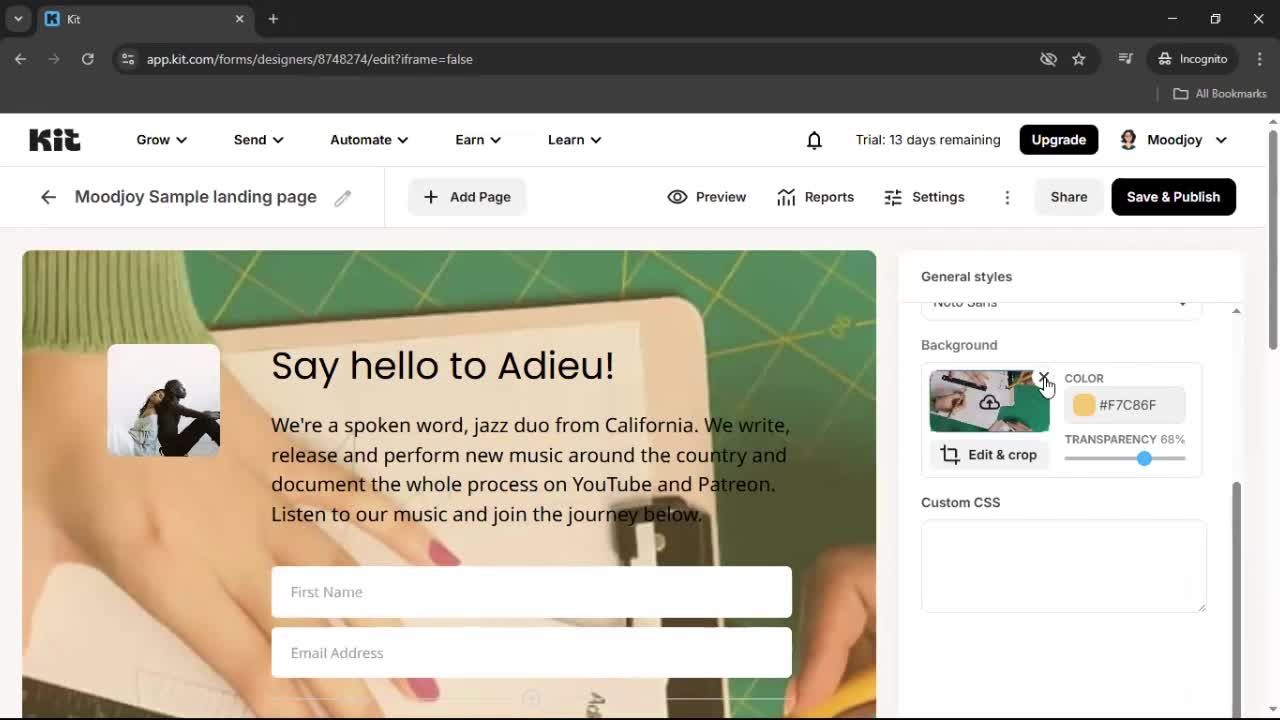Remove the background image with the X button
This screenshot has width=1280, height=720.
pos(1044,378)
